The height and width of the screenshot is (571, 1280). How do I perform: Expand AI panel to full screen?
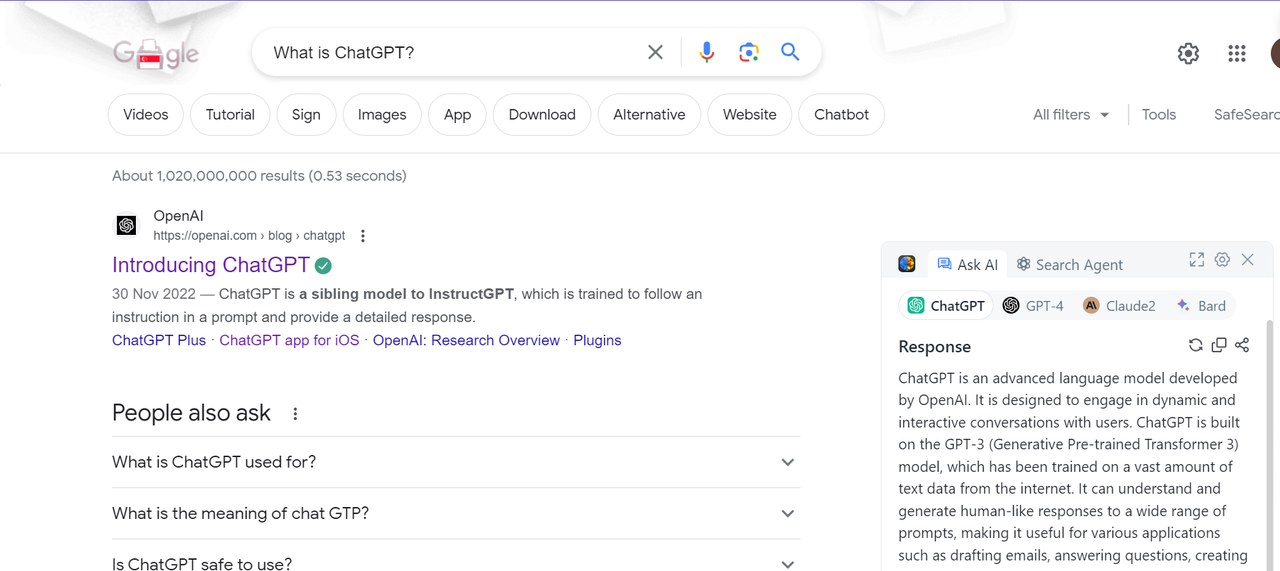tap(1196, 260)
